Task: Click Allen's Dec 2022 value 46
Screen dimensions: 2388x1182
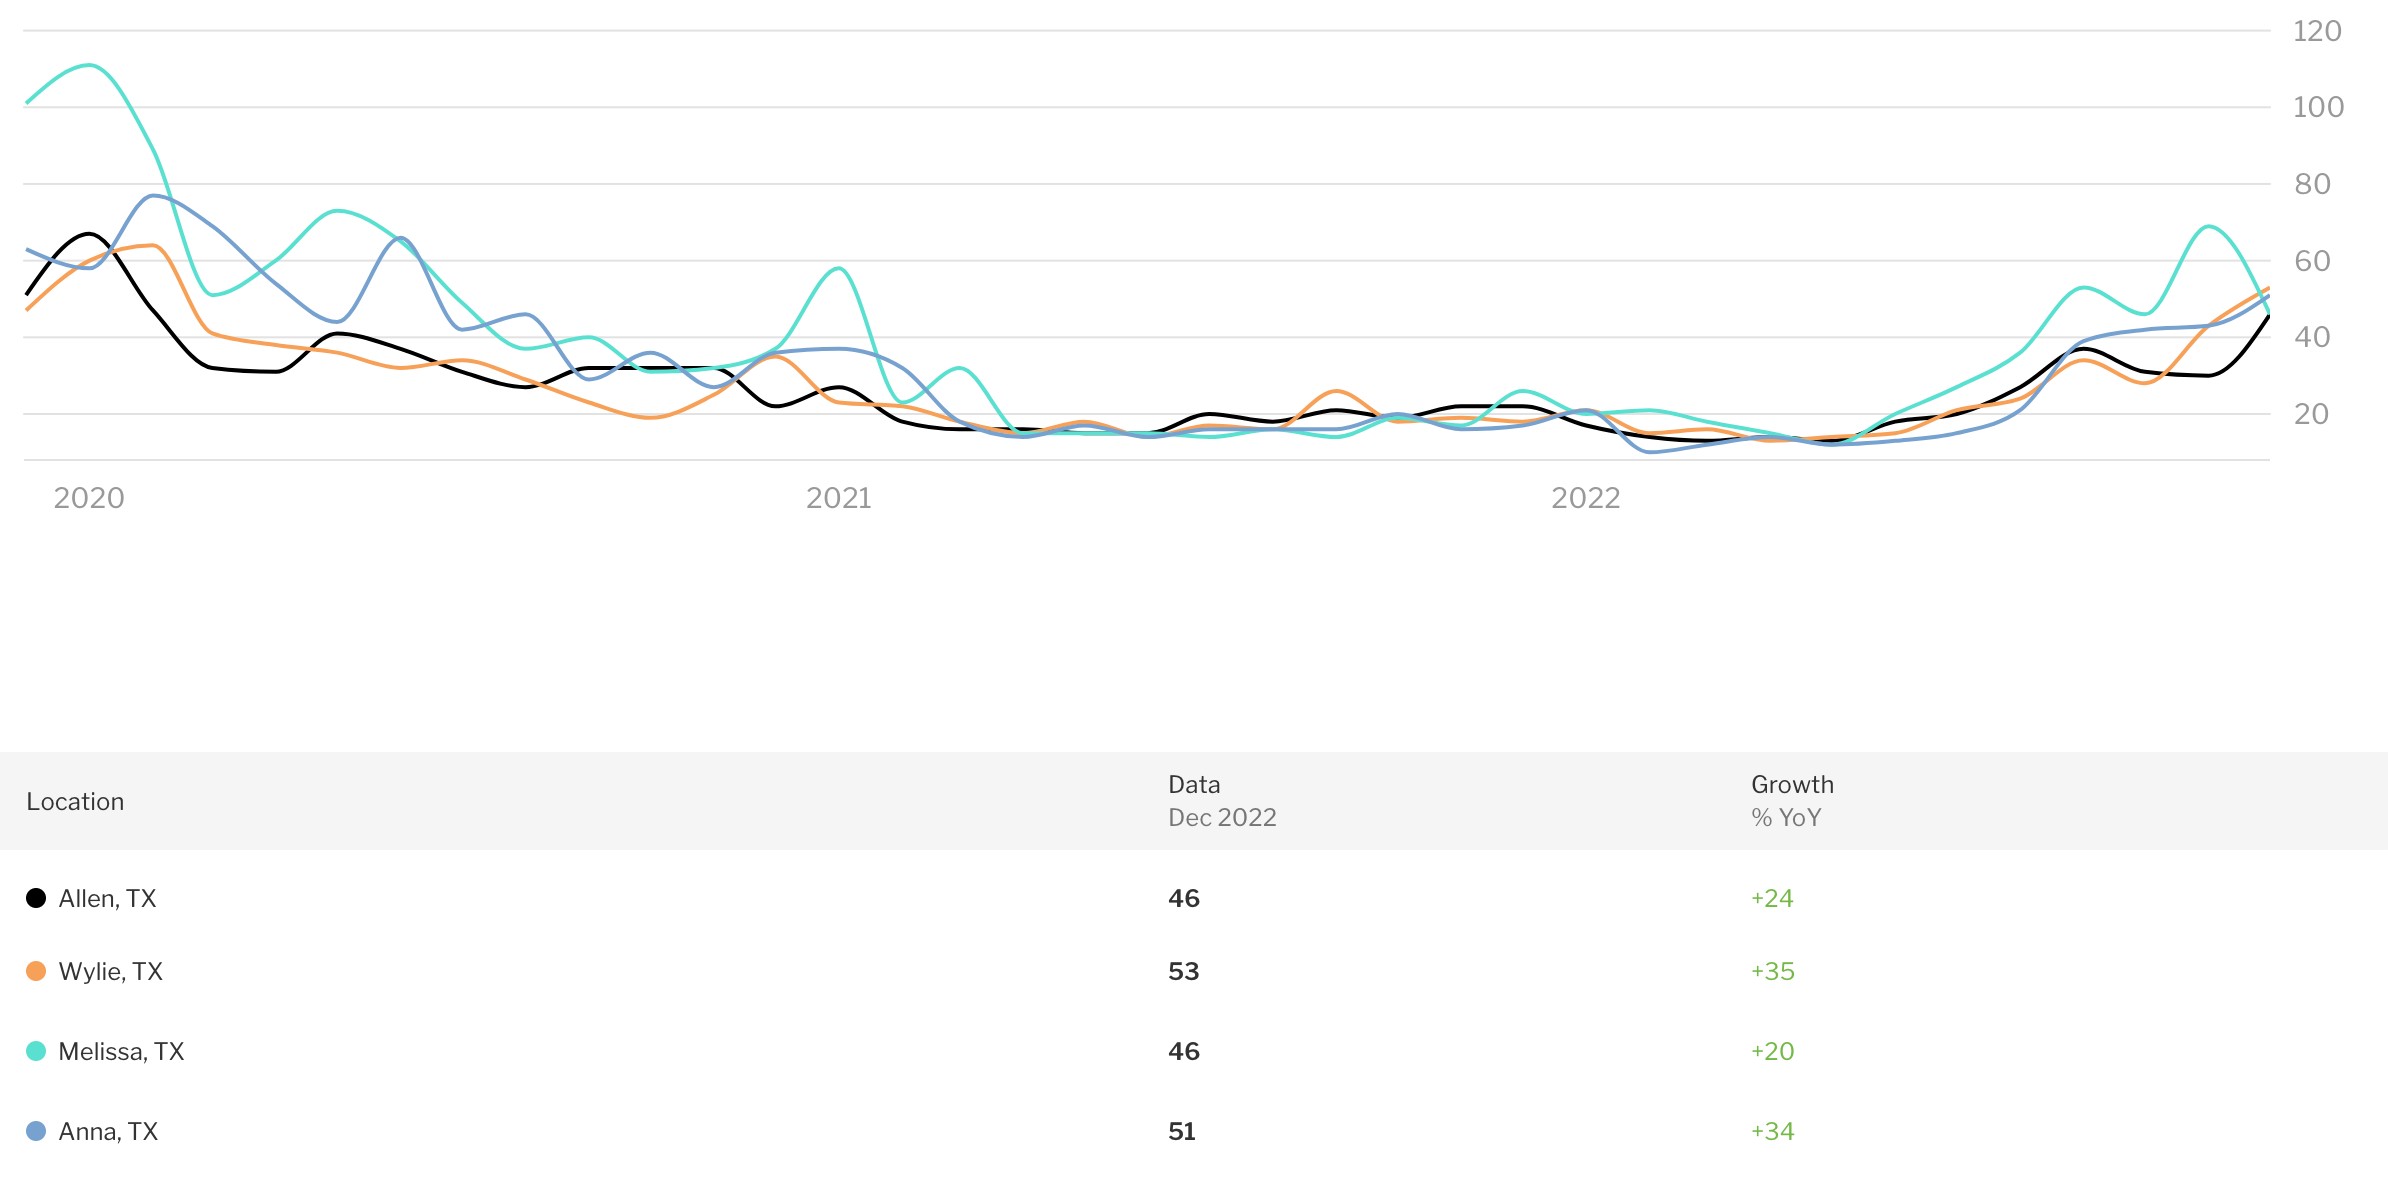Action: [x=1183, y=898]
